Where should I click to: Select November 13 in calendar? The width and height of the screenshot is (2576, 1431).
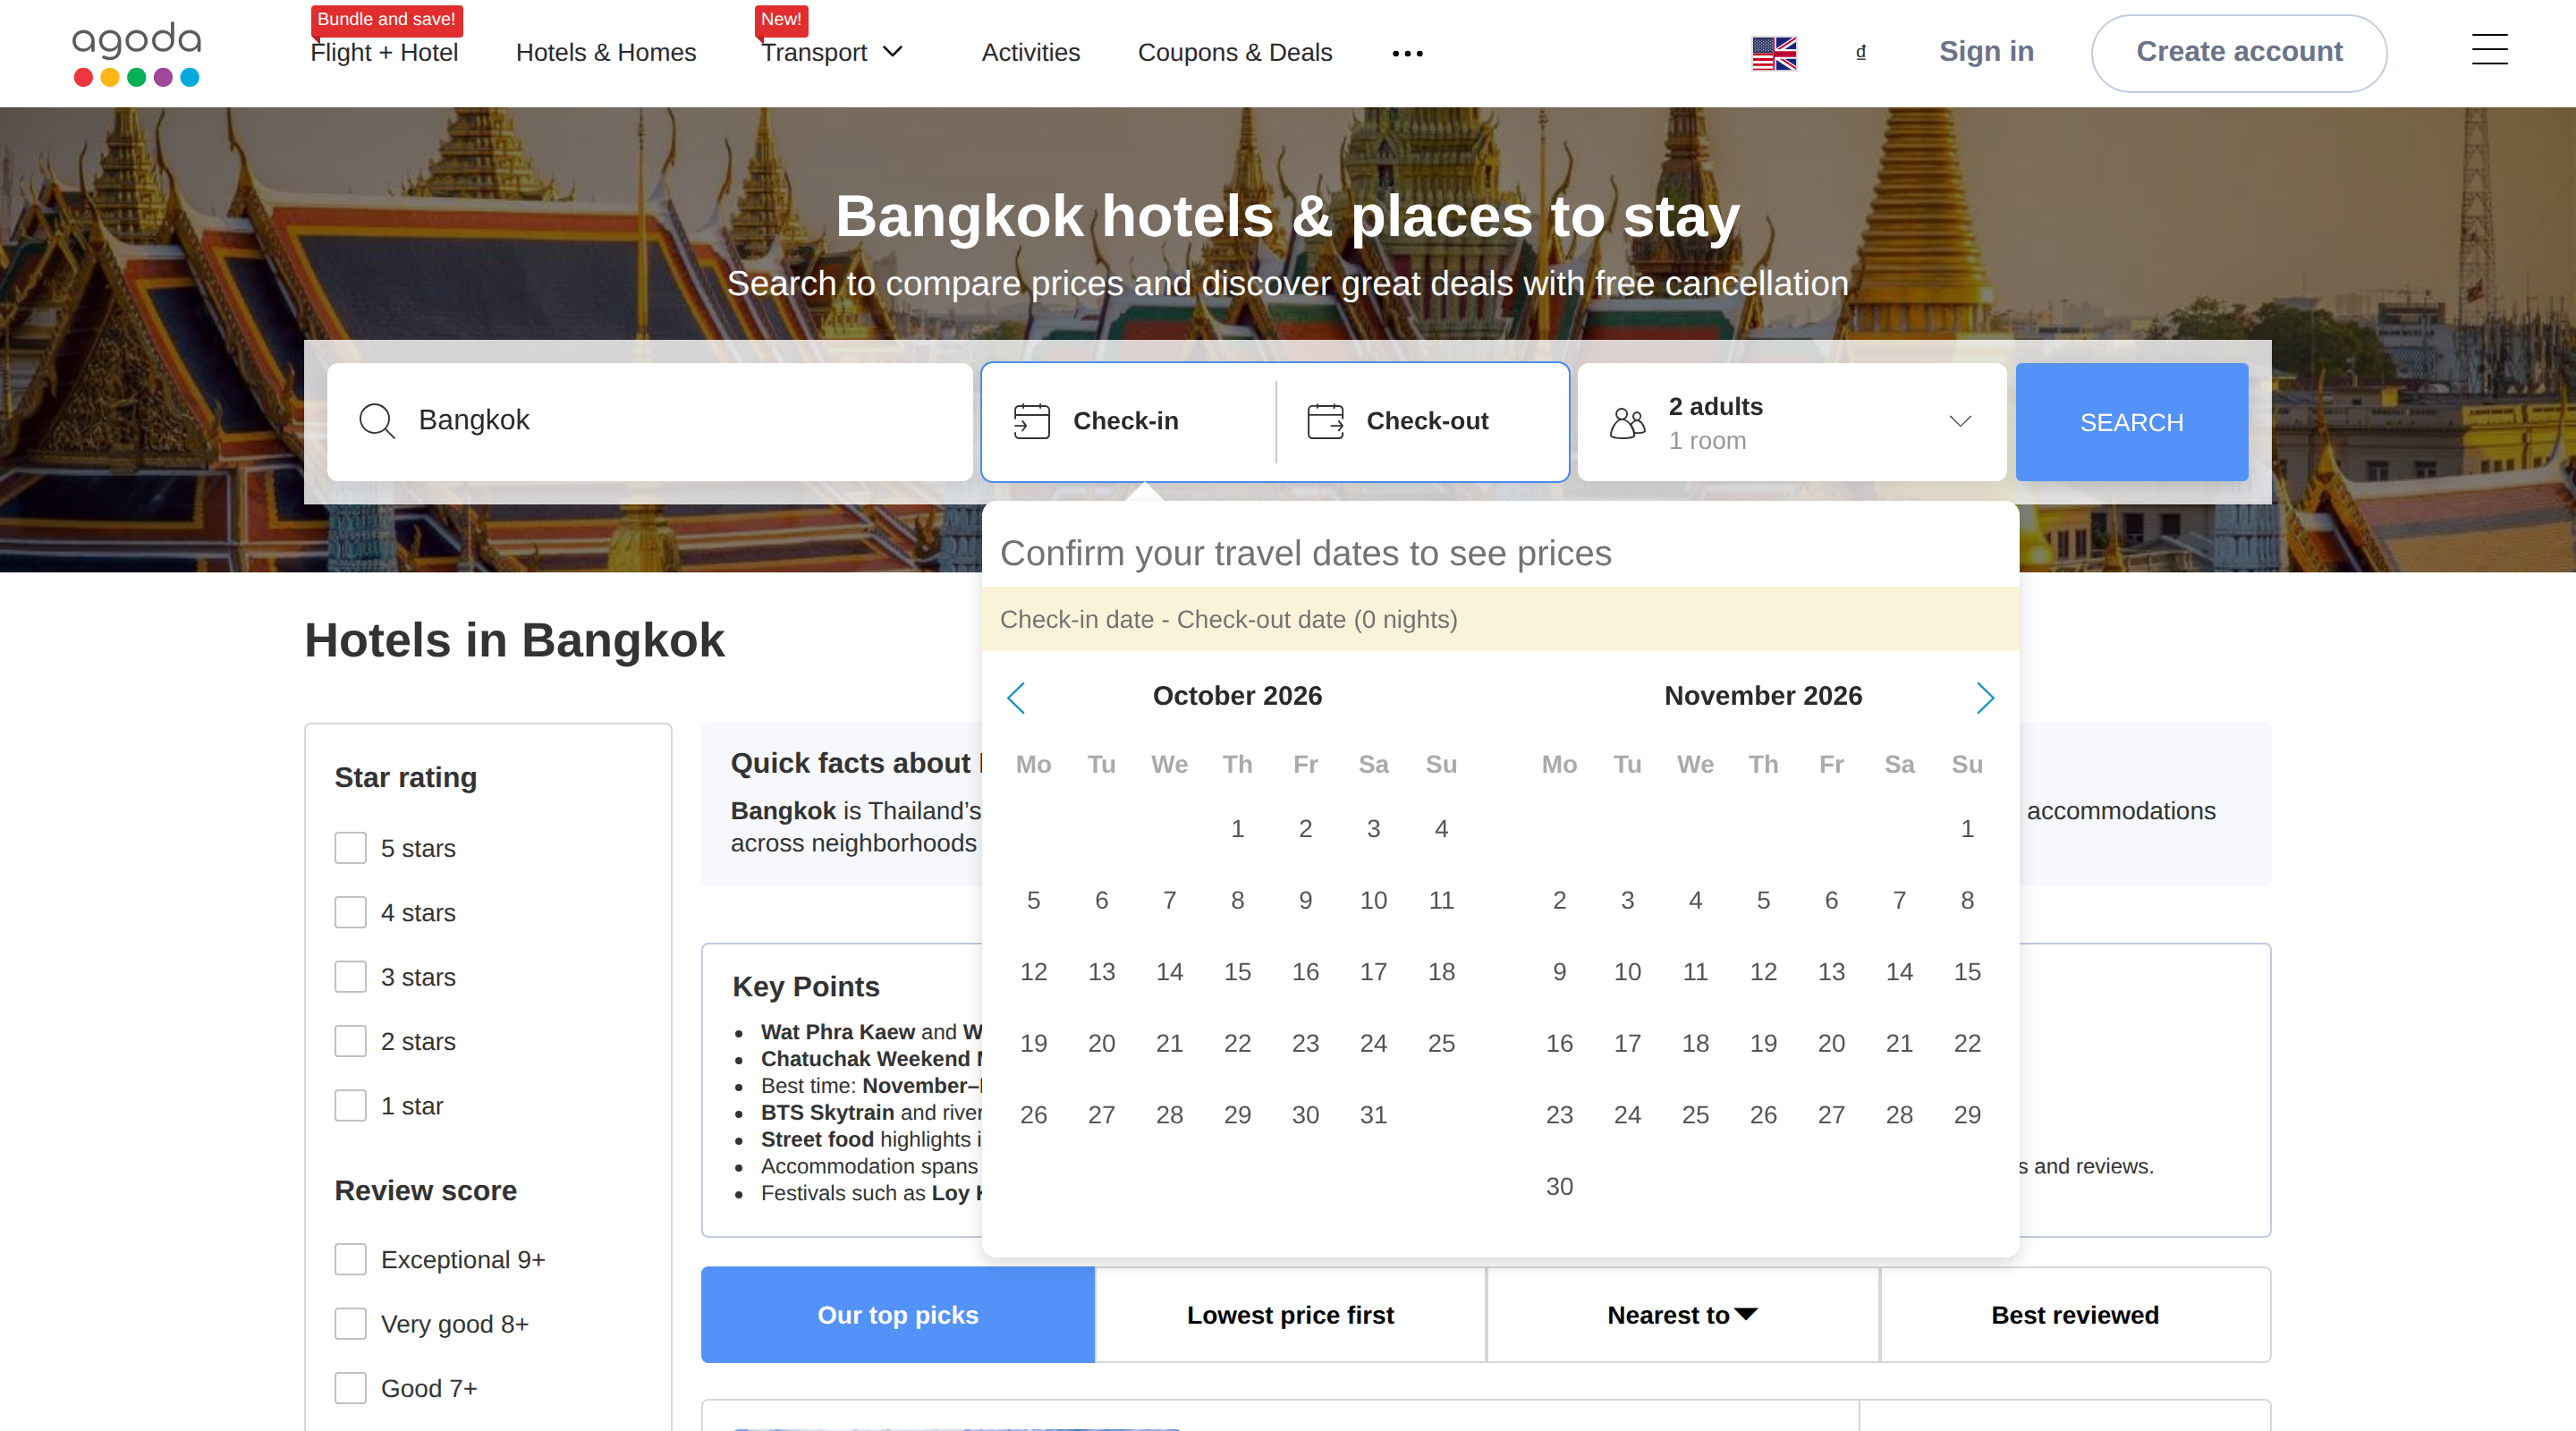[1831, 971]
